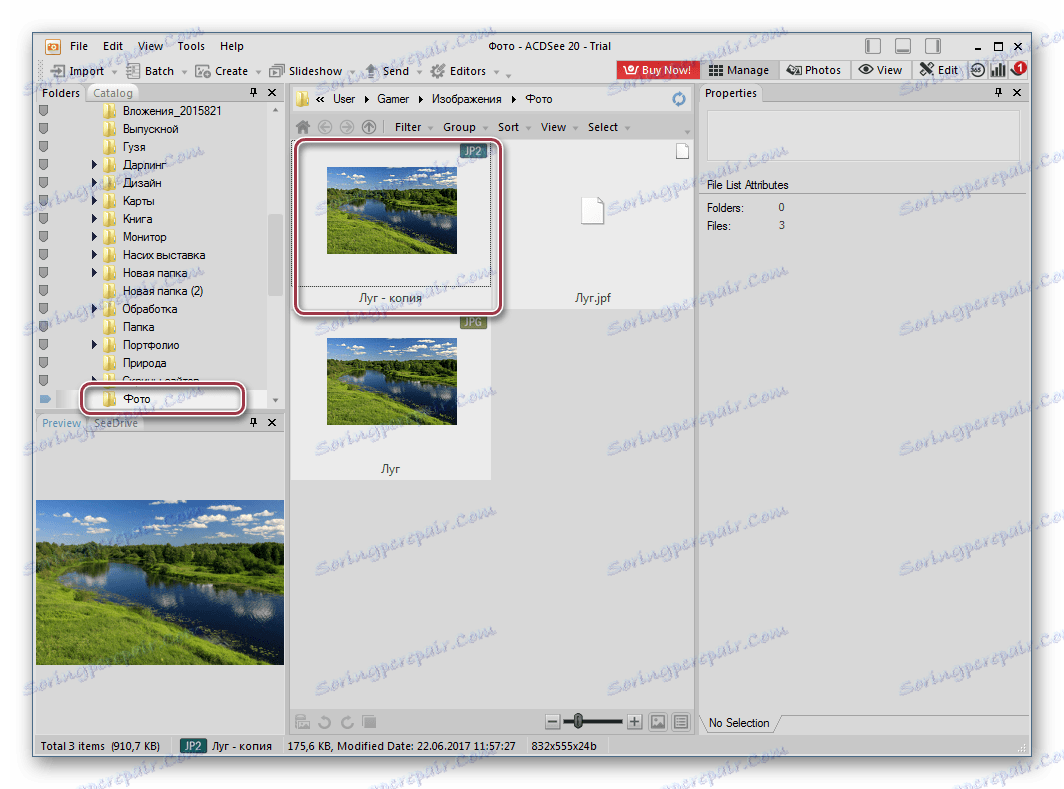
Task: Close the Preview pane
Action: tap(272, 422)
